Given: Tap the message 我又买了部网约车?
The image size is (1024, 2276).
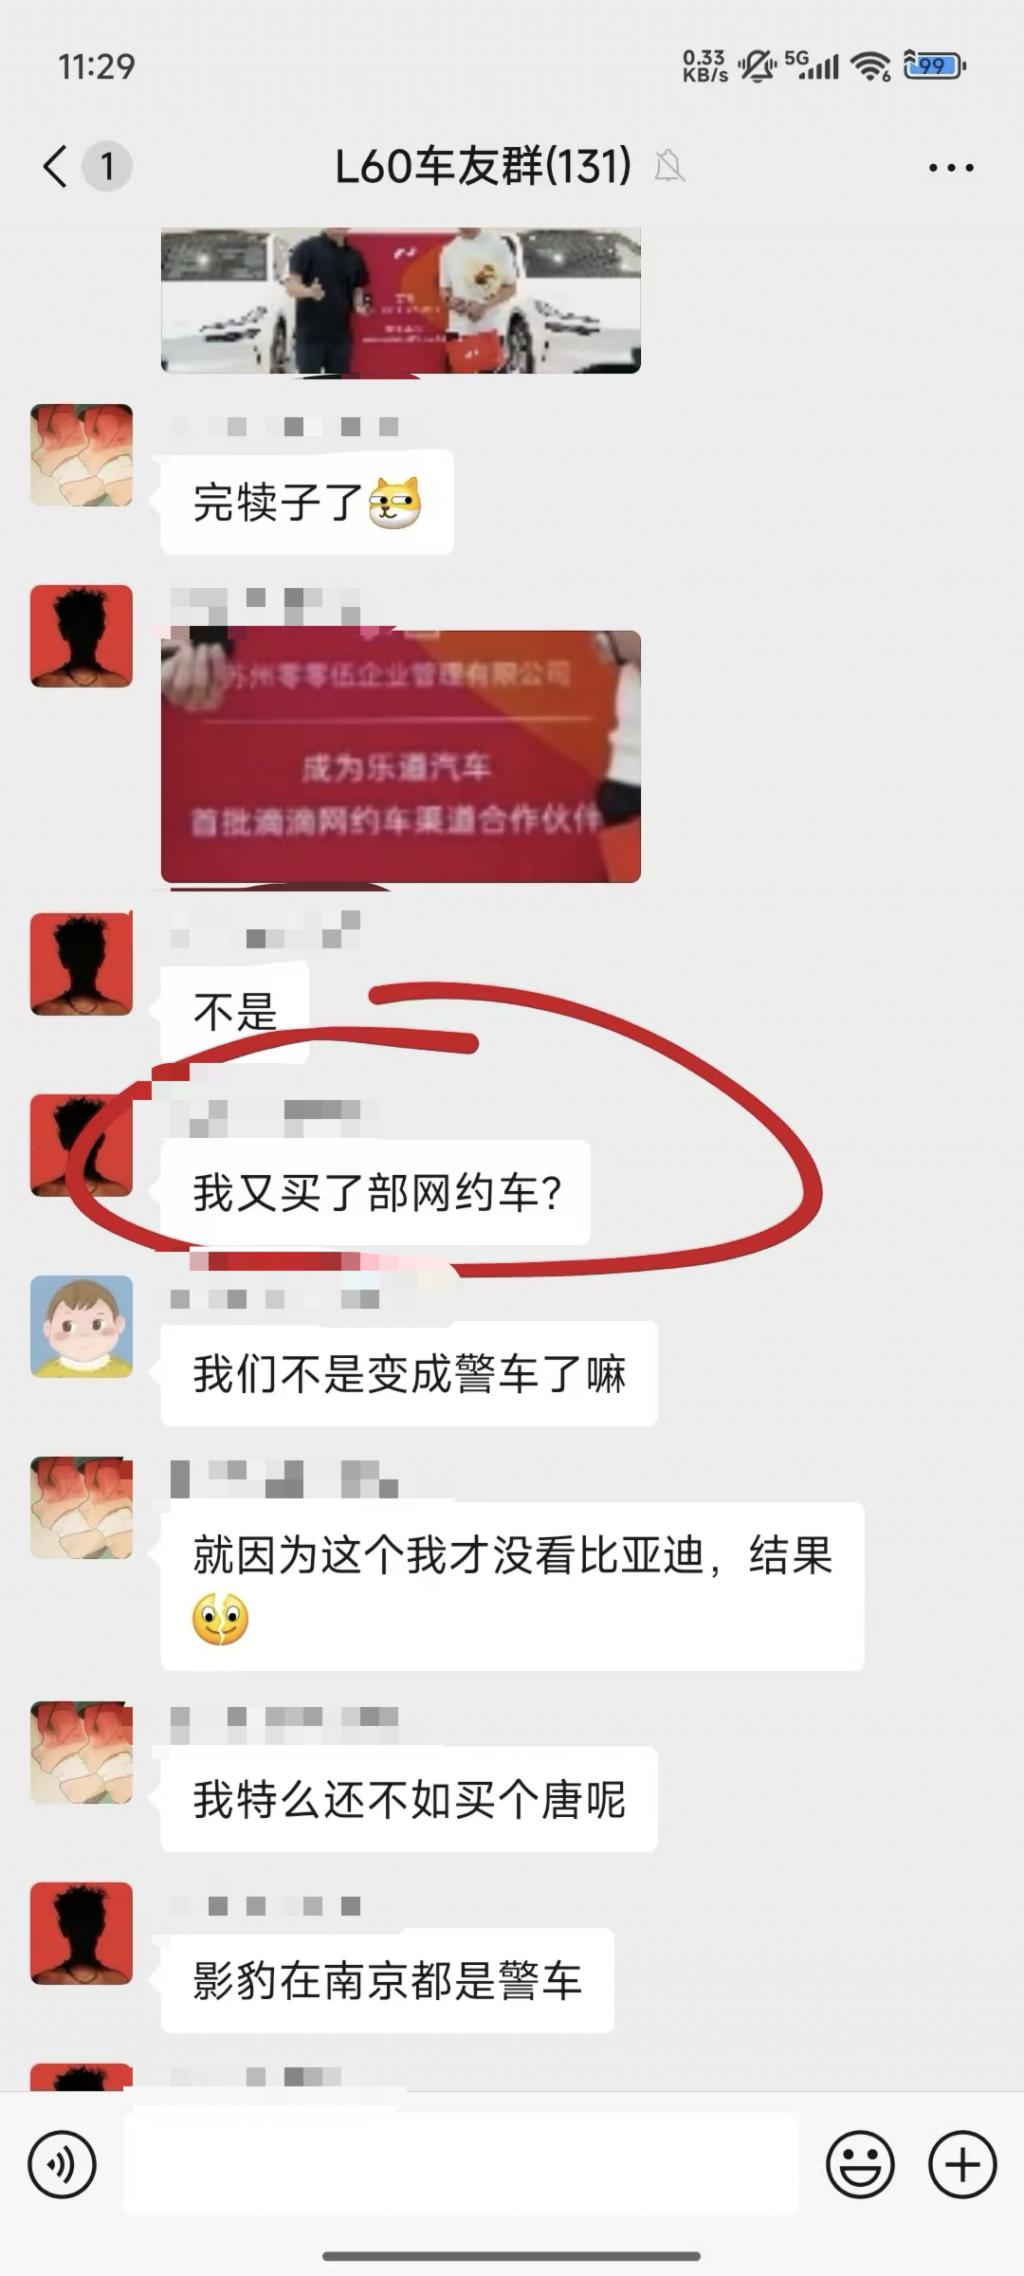Looking at the screenshot, I should 375,1193.
